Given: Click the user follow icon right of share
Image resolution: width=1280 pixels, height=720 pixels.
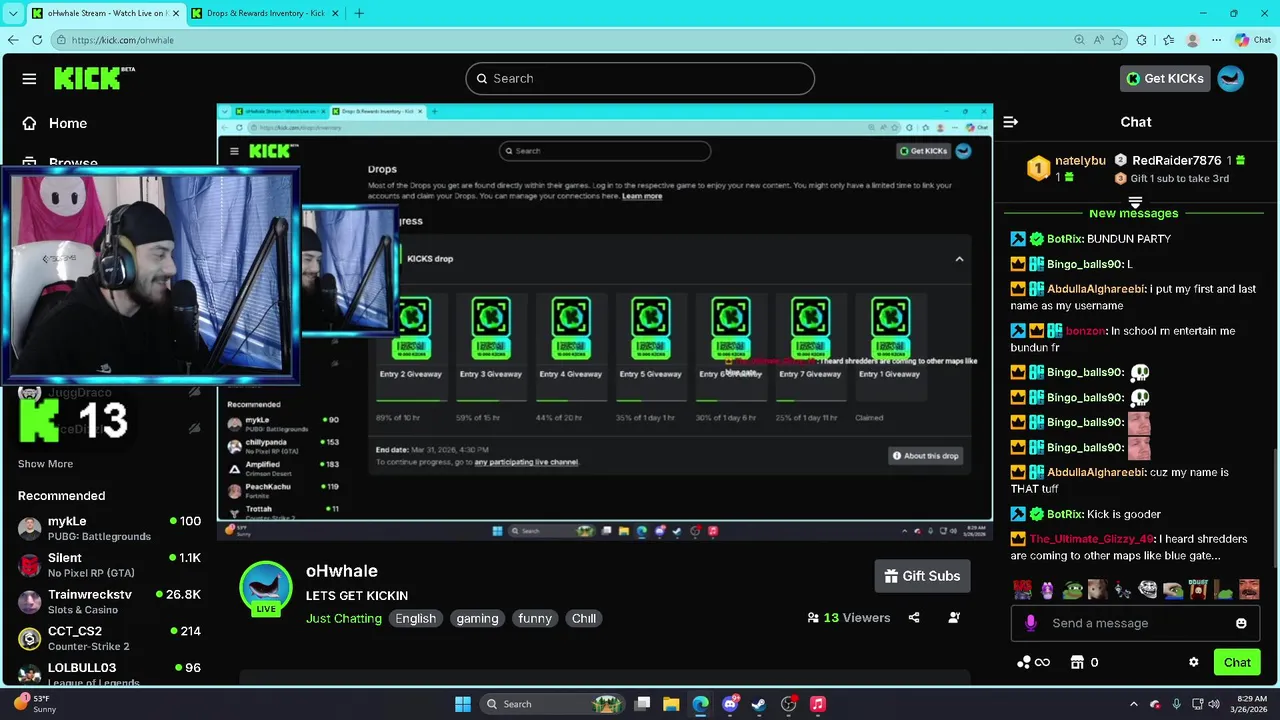Looking at the screenshot, I should [x=954, y=618].
